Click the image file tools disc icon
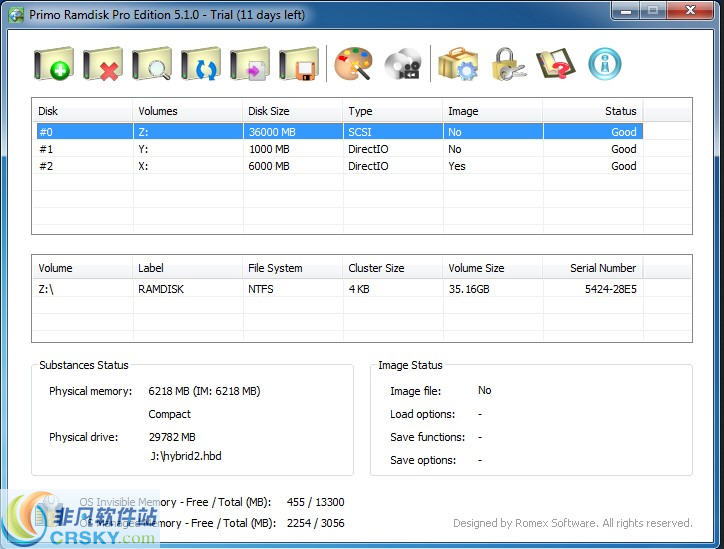Screen dimensions: 724x549 tap(403, 64)
